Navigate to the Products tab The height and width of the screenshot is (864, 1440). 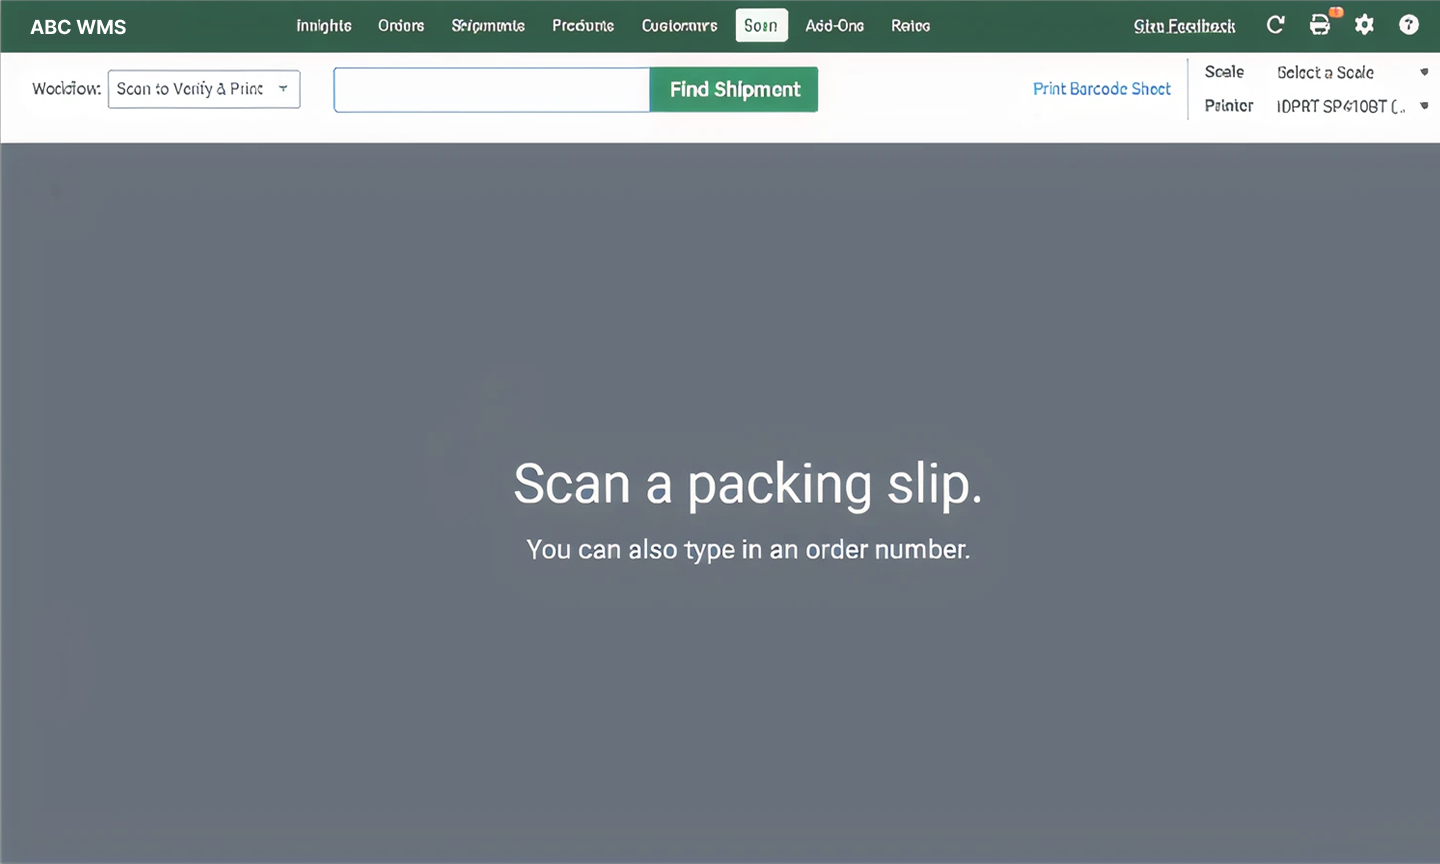coord(583,26)
